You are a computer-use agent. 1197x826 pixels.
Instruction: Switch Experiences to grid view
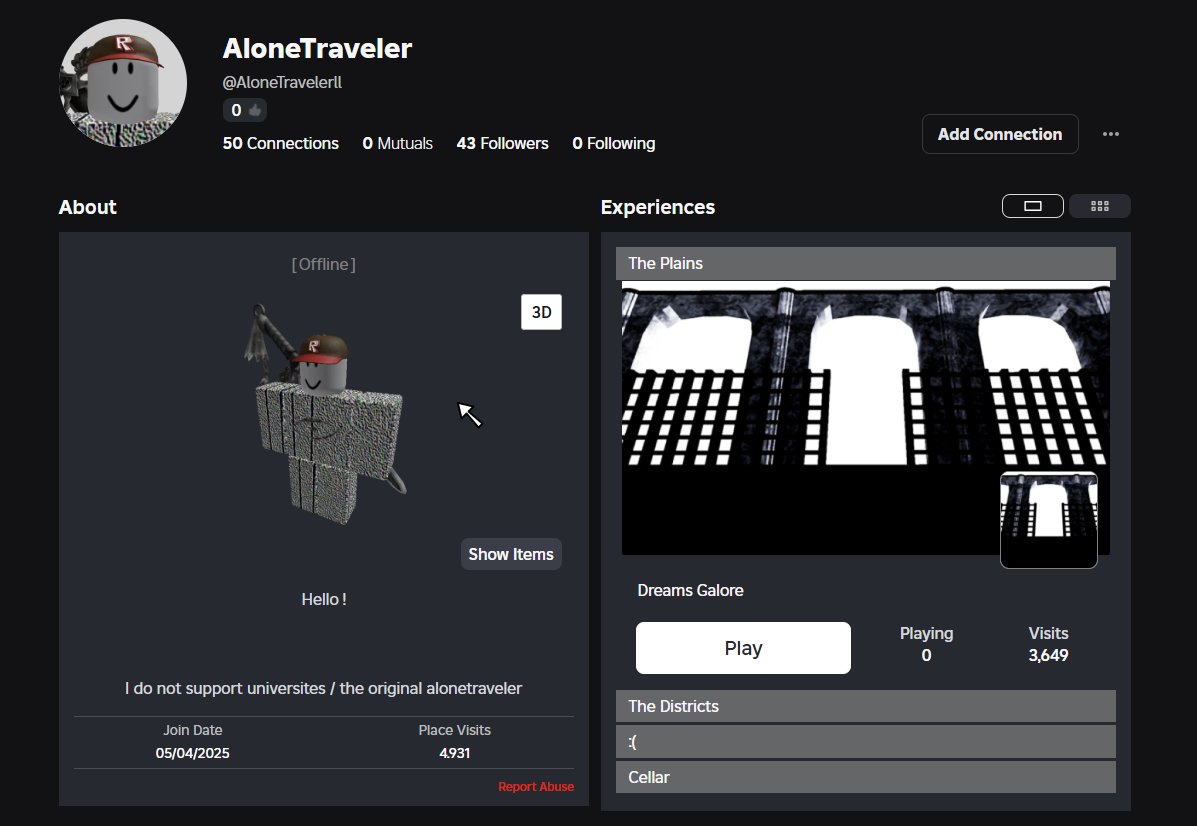(x=1099, y=206)
